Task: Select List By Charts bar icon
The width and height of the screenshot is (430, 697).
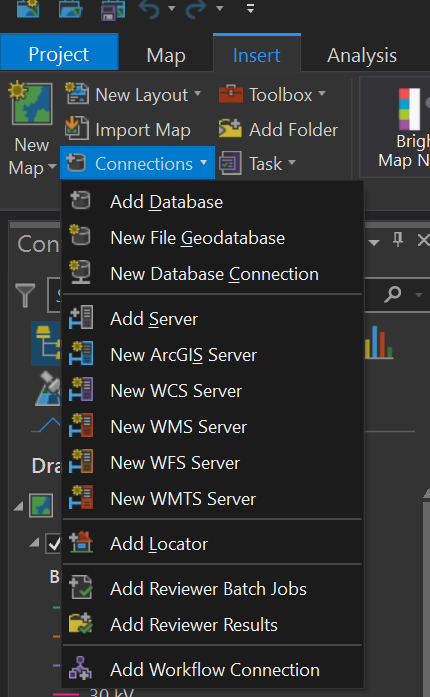Action: coord(379,342)
